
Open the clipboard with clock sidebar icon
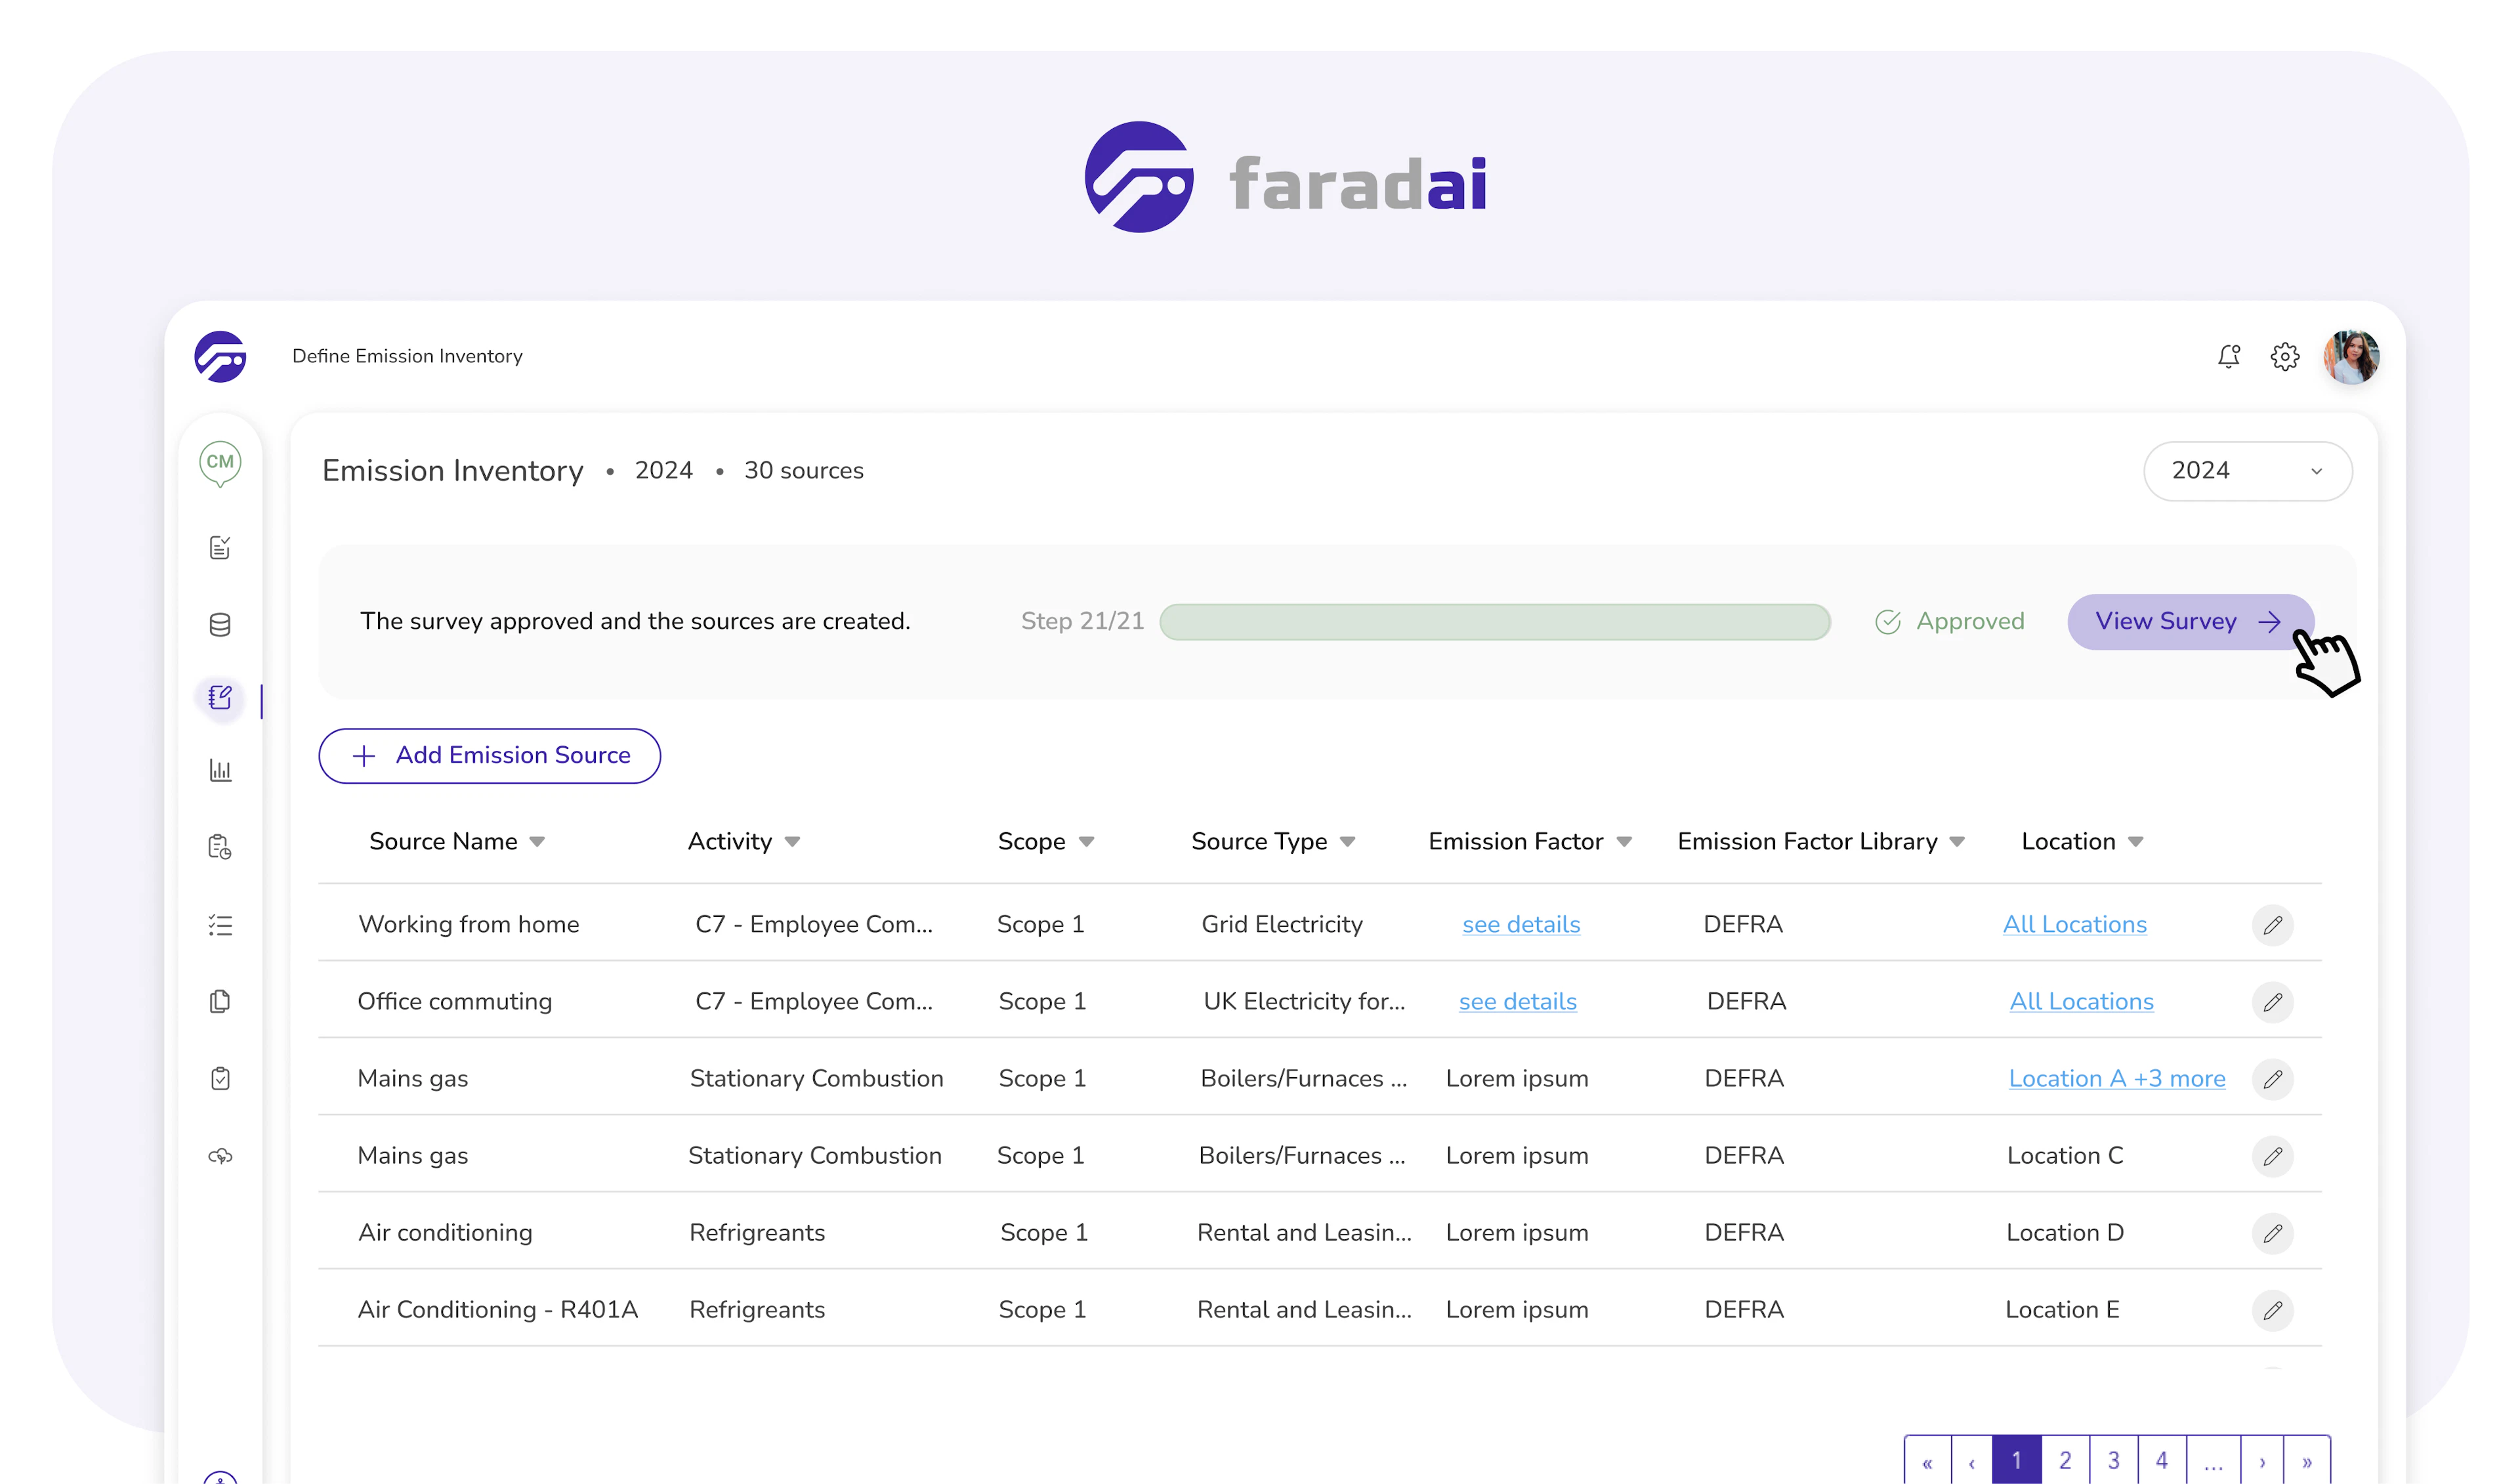pos(220,847)
